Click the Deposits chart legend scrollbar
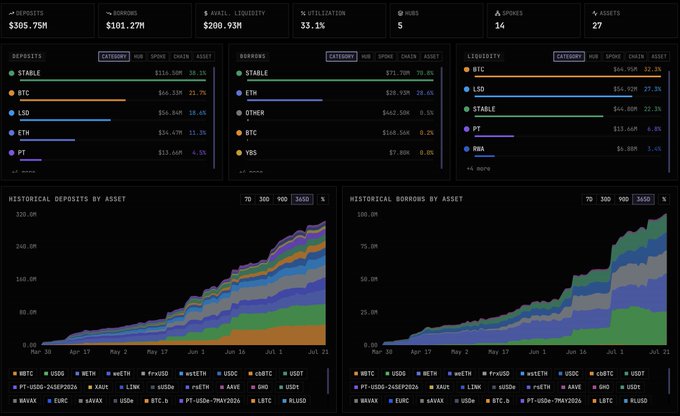 pos(327,381)
